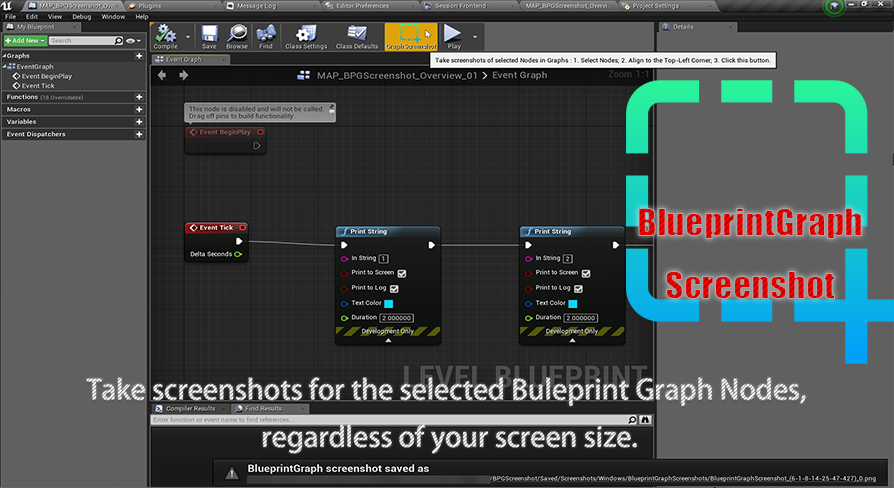This screenshot has height=488, width=894.
Task: Click binoculars find-in-all-blueprints icon
Action: 645,420
